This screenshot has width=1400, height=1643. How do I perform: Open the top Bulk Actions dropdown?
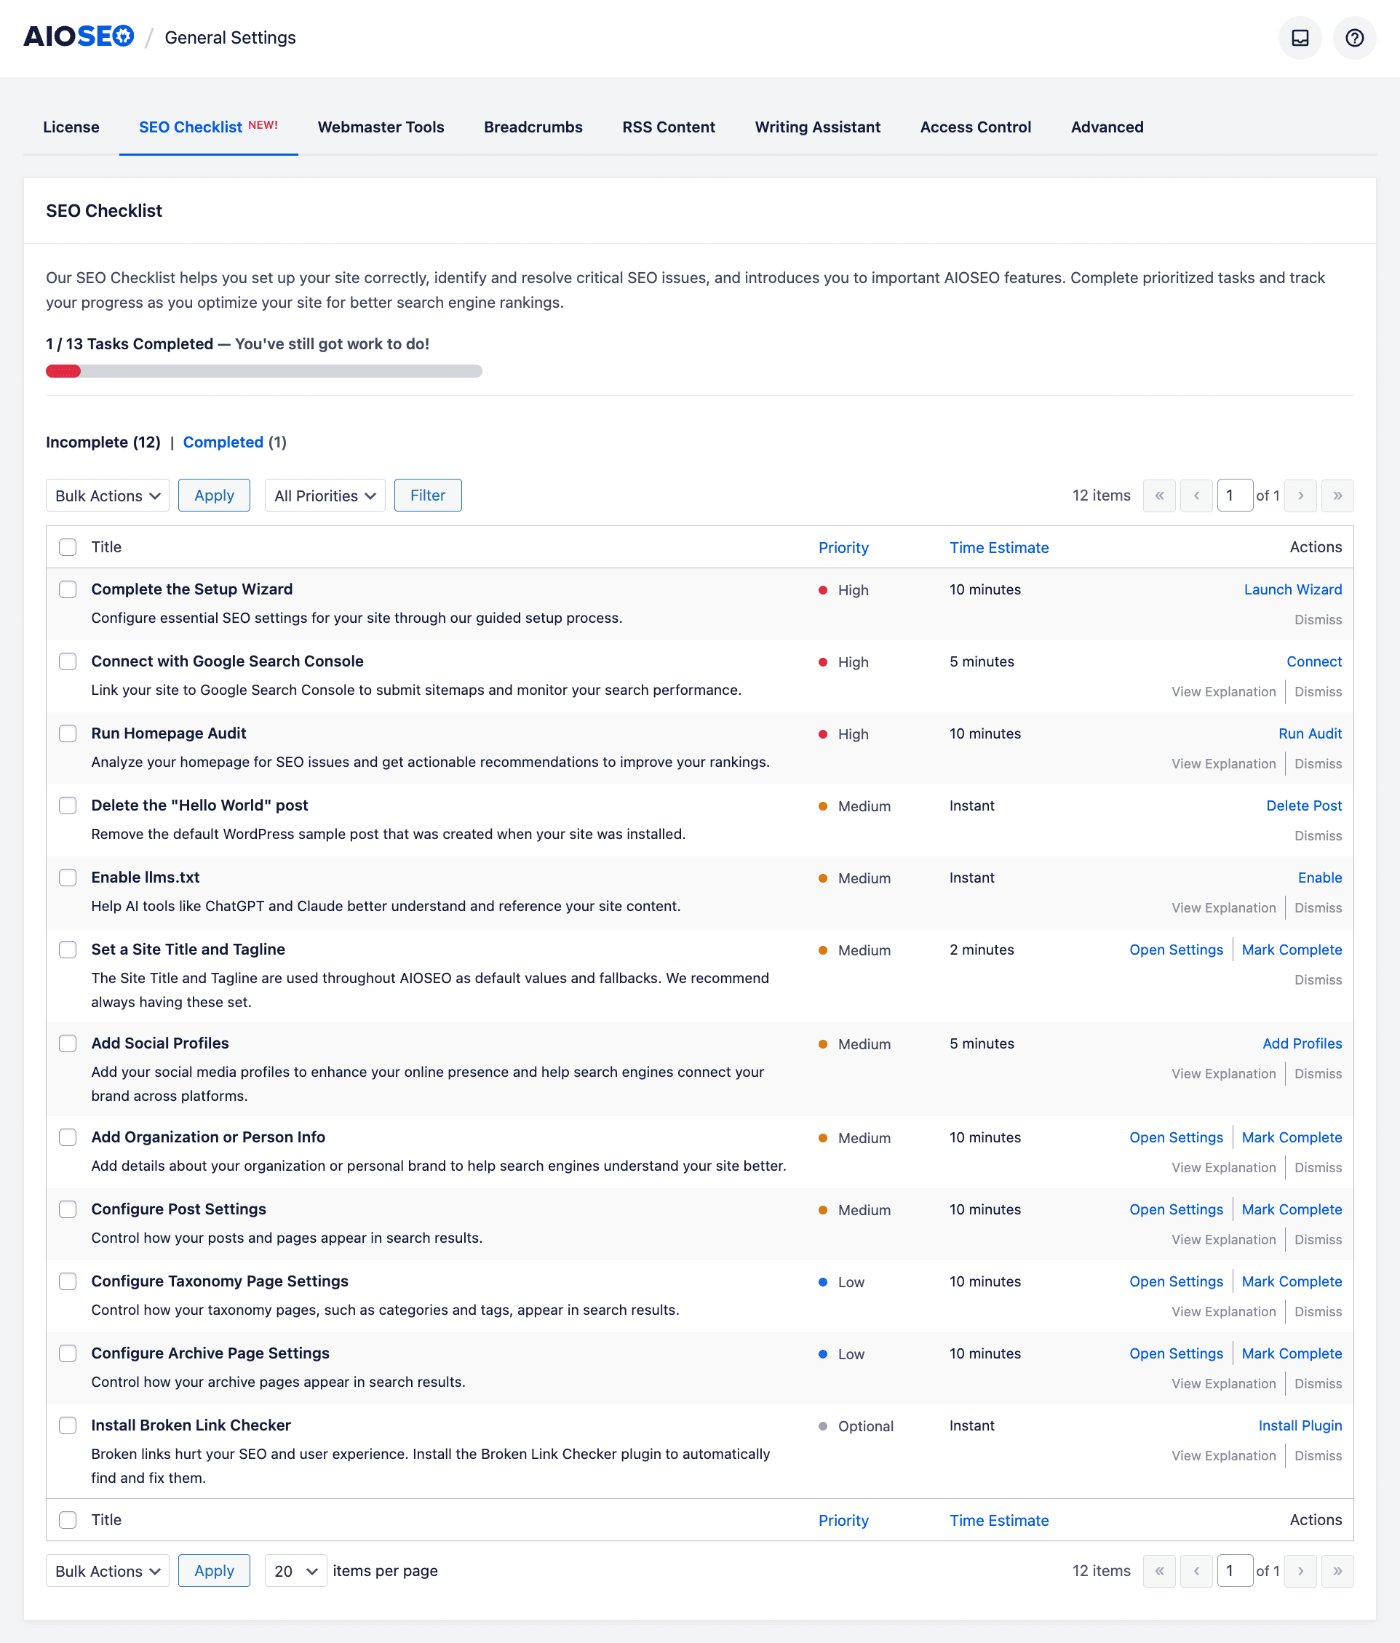[108, 496]
